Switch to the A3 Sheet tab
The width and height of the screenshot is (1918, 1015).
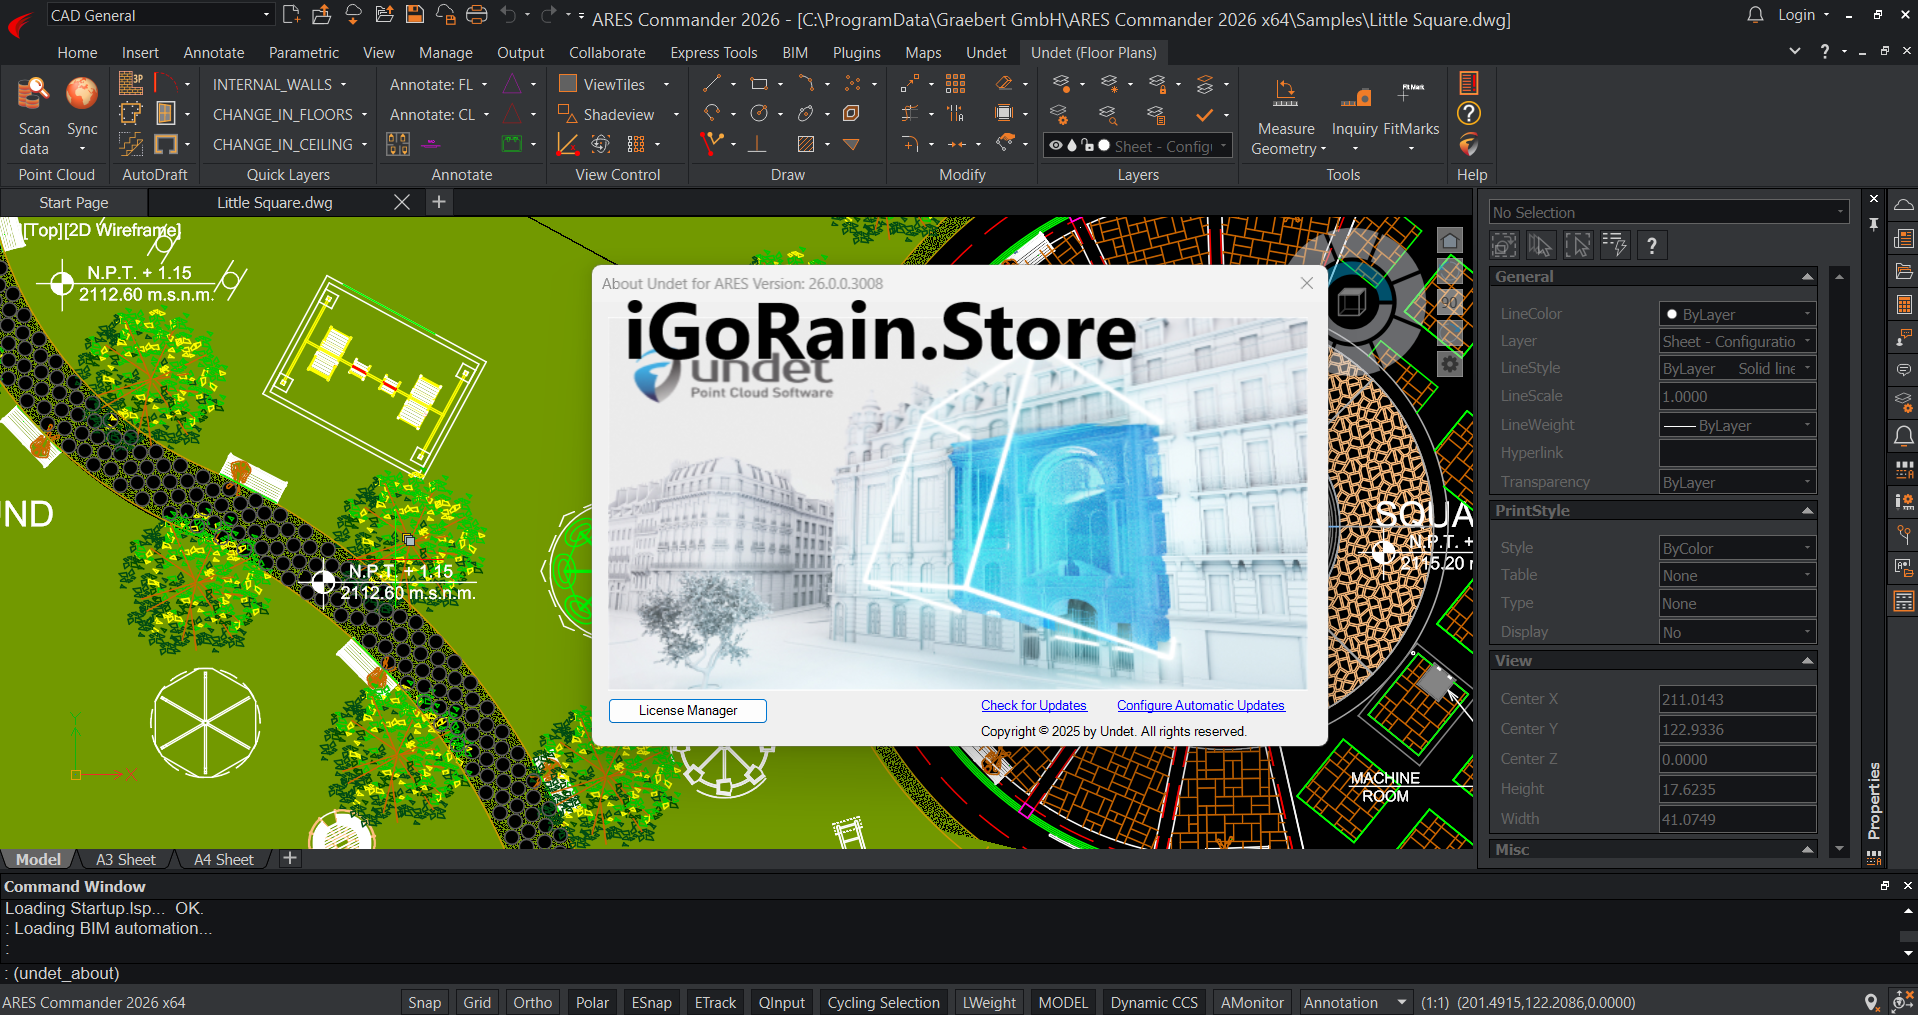point(125,860)
